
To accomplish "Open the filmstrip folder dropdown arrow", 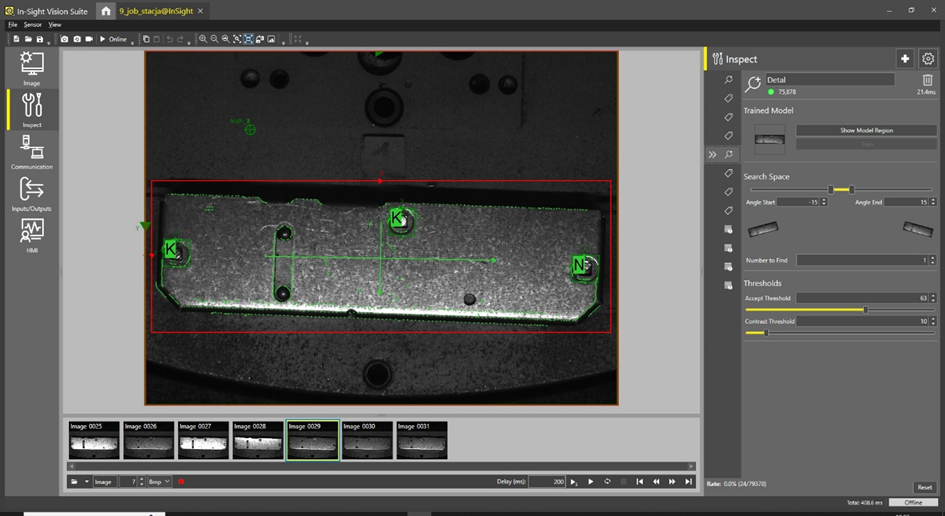I will pyautogui.click(x=87, y=482).
